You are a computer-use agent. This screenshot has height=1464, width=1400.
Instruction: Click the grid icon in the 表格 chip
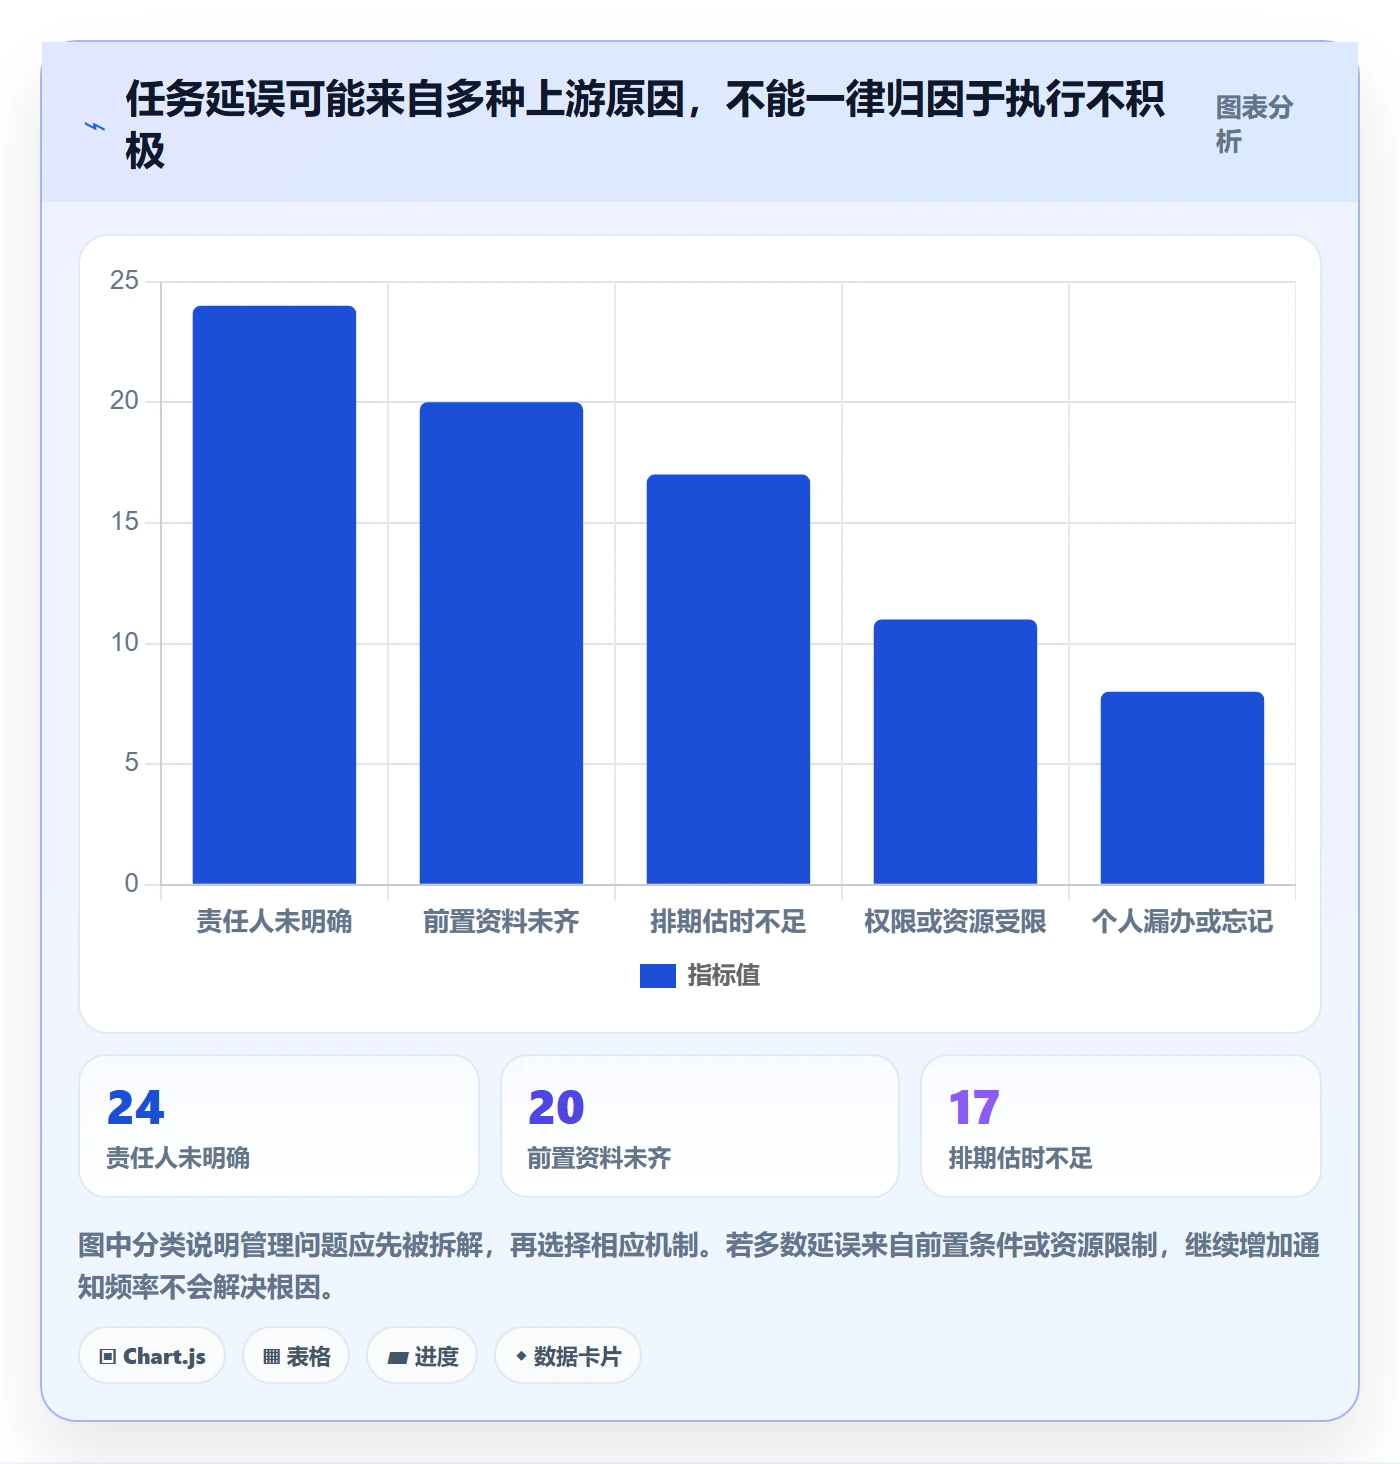coord(271,1357)
